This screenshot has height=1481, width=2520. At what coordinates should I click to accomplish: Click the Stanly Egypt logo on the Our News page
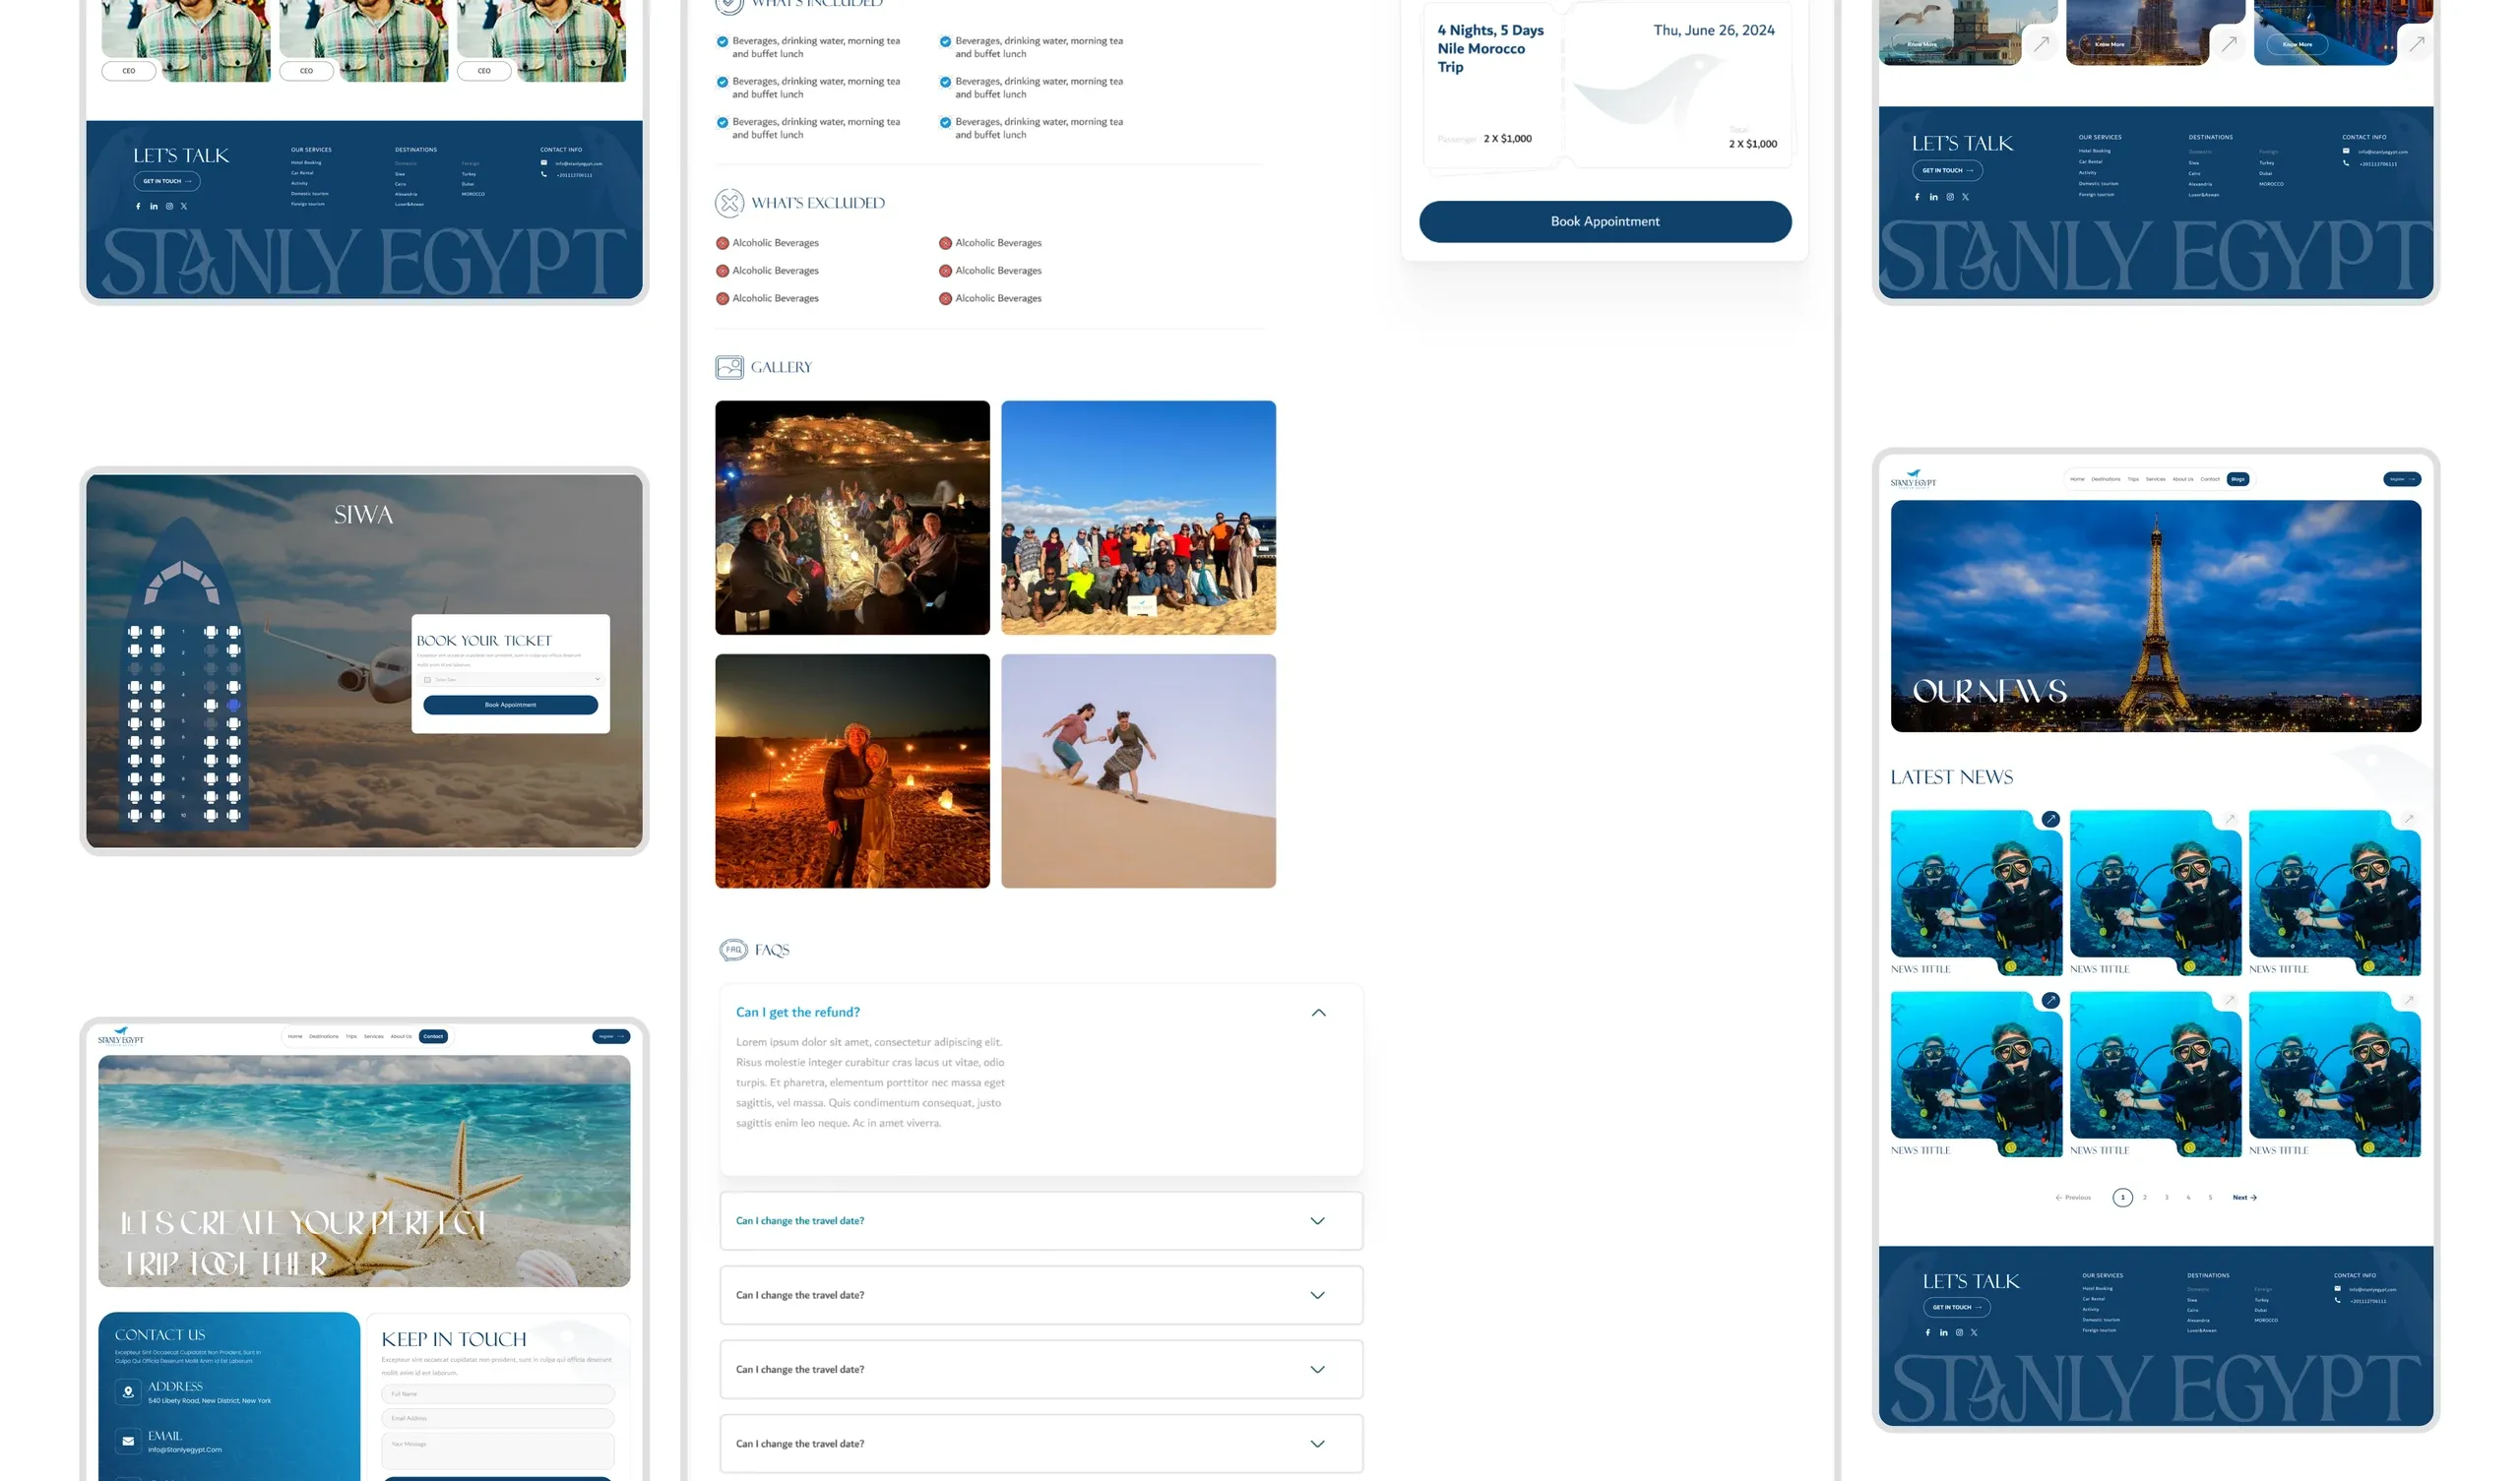click(1913, 478)
